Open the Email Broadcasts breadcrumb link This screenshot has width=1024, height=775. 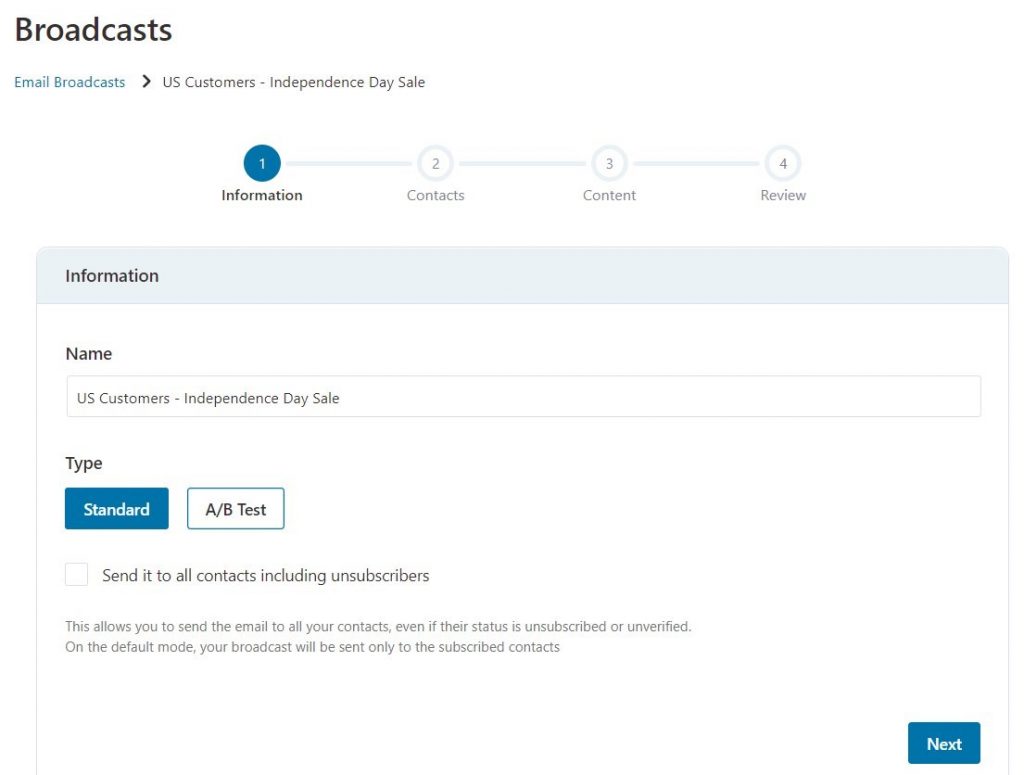tap(69, 82)
